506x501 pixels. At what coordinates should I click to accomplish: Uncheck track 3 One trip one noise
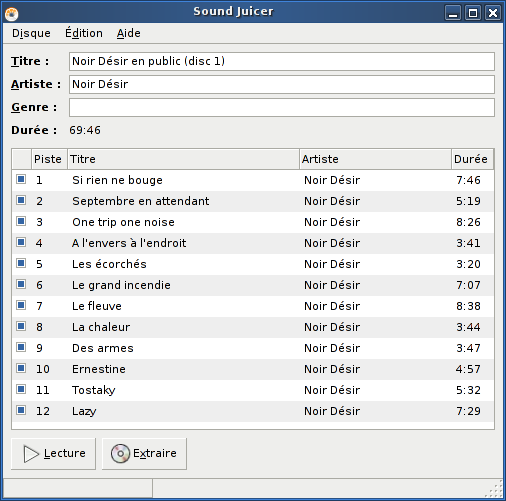click(21, 221)
